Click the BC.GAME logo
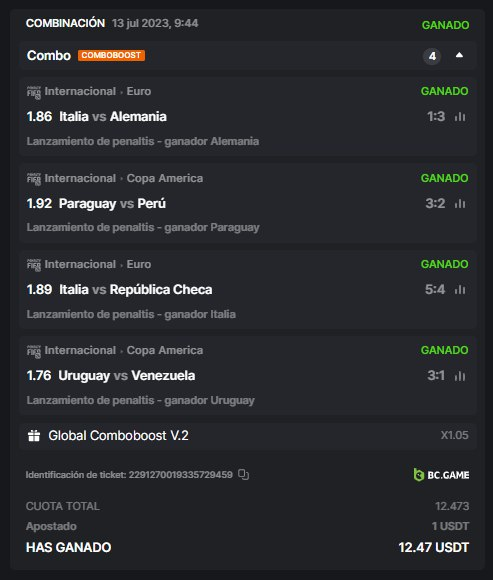Screen dimensions: 493x580 [x=441, y=475]
